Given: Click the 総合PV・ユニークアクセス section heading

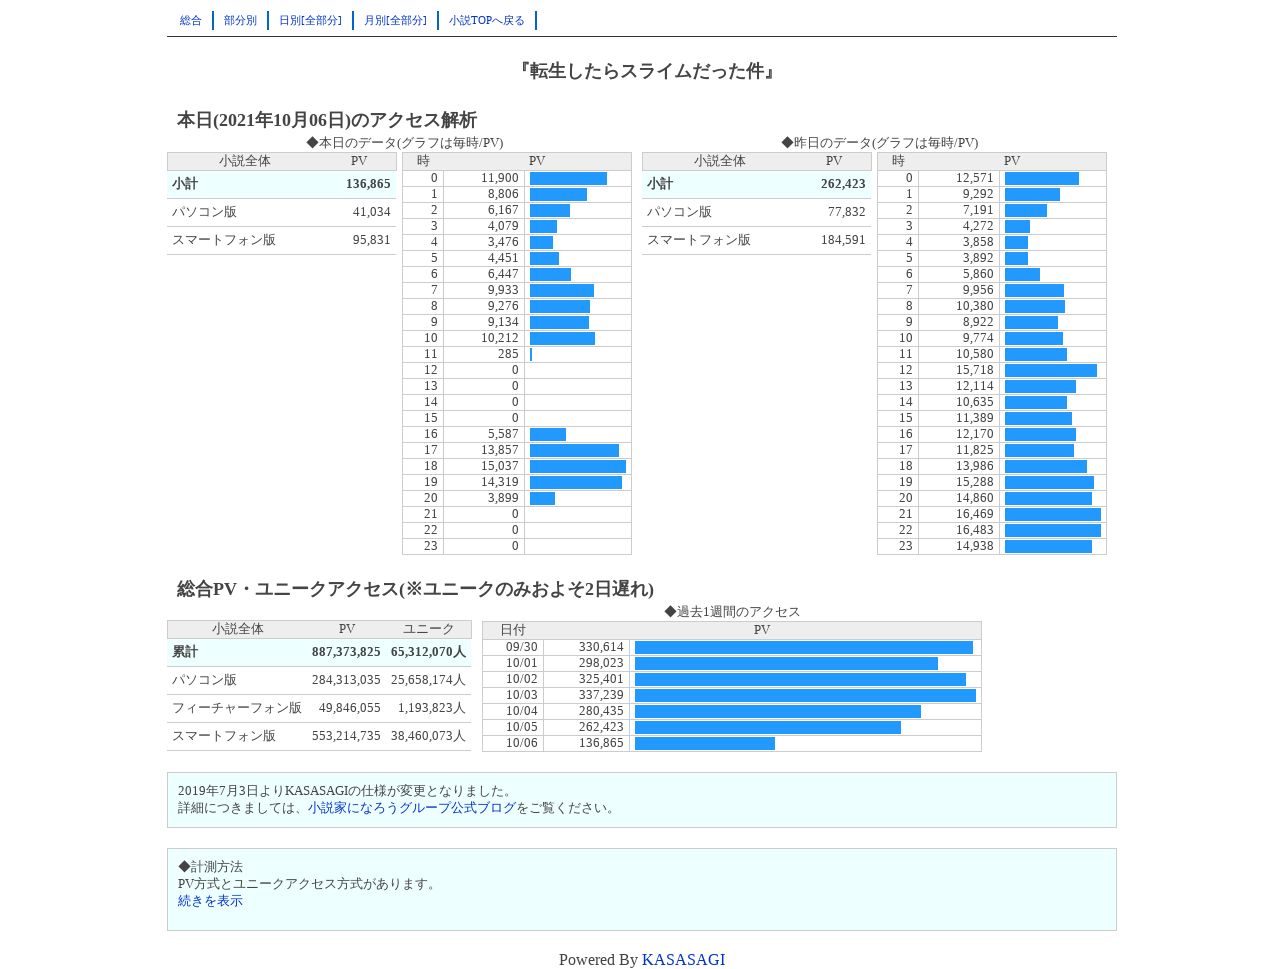Looking at the screenshot, I should [x=415, y=589].
